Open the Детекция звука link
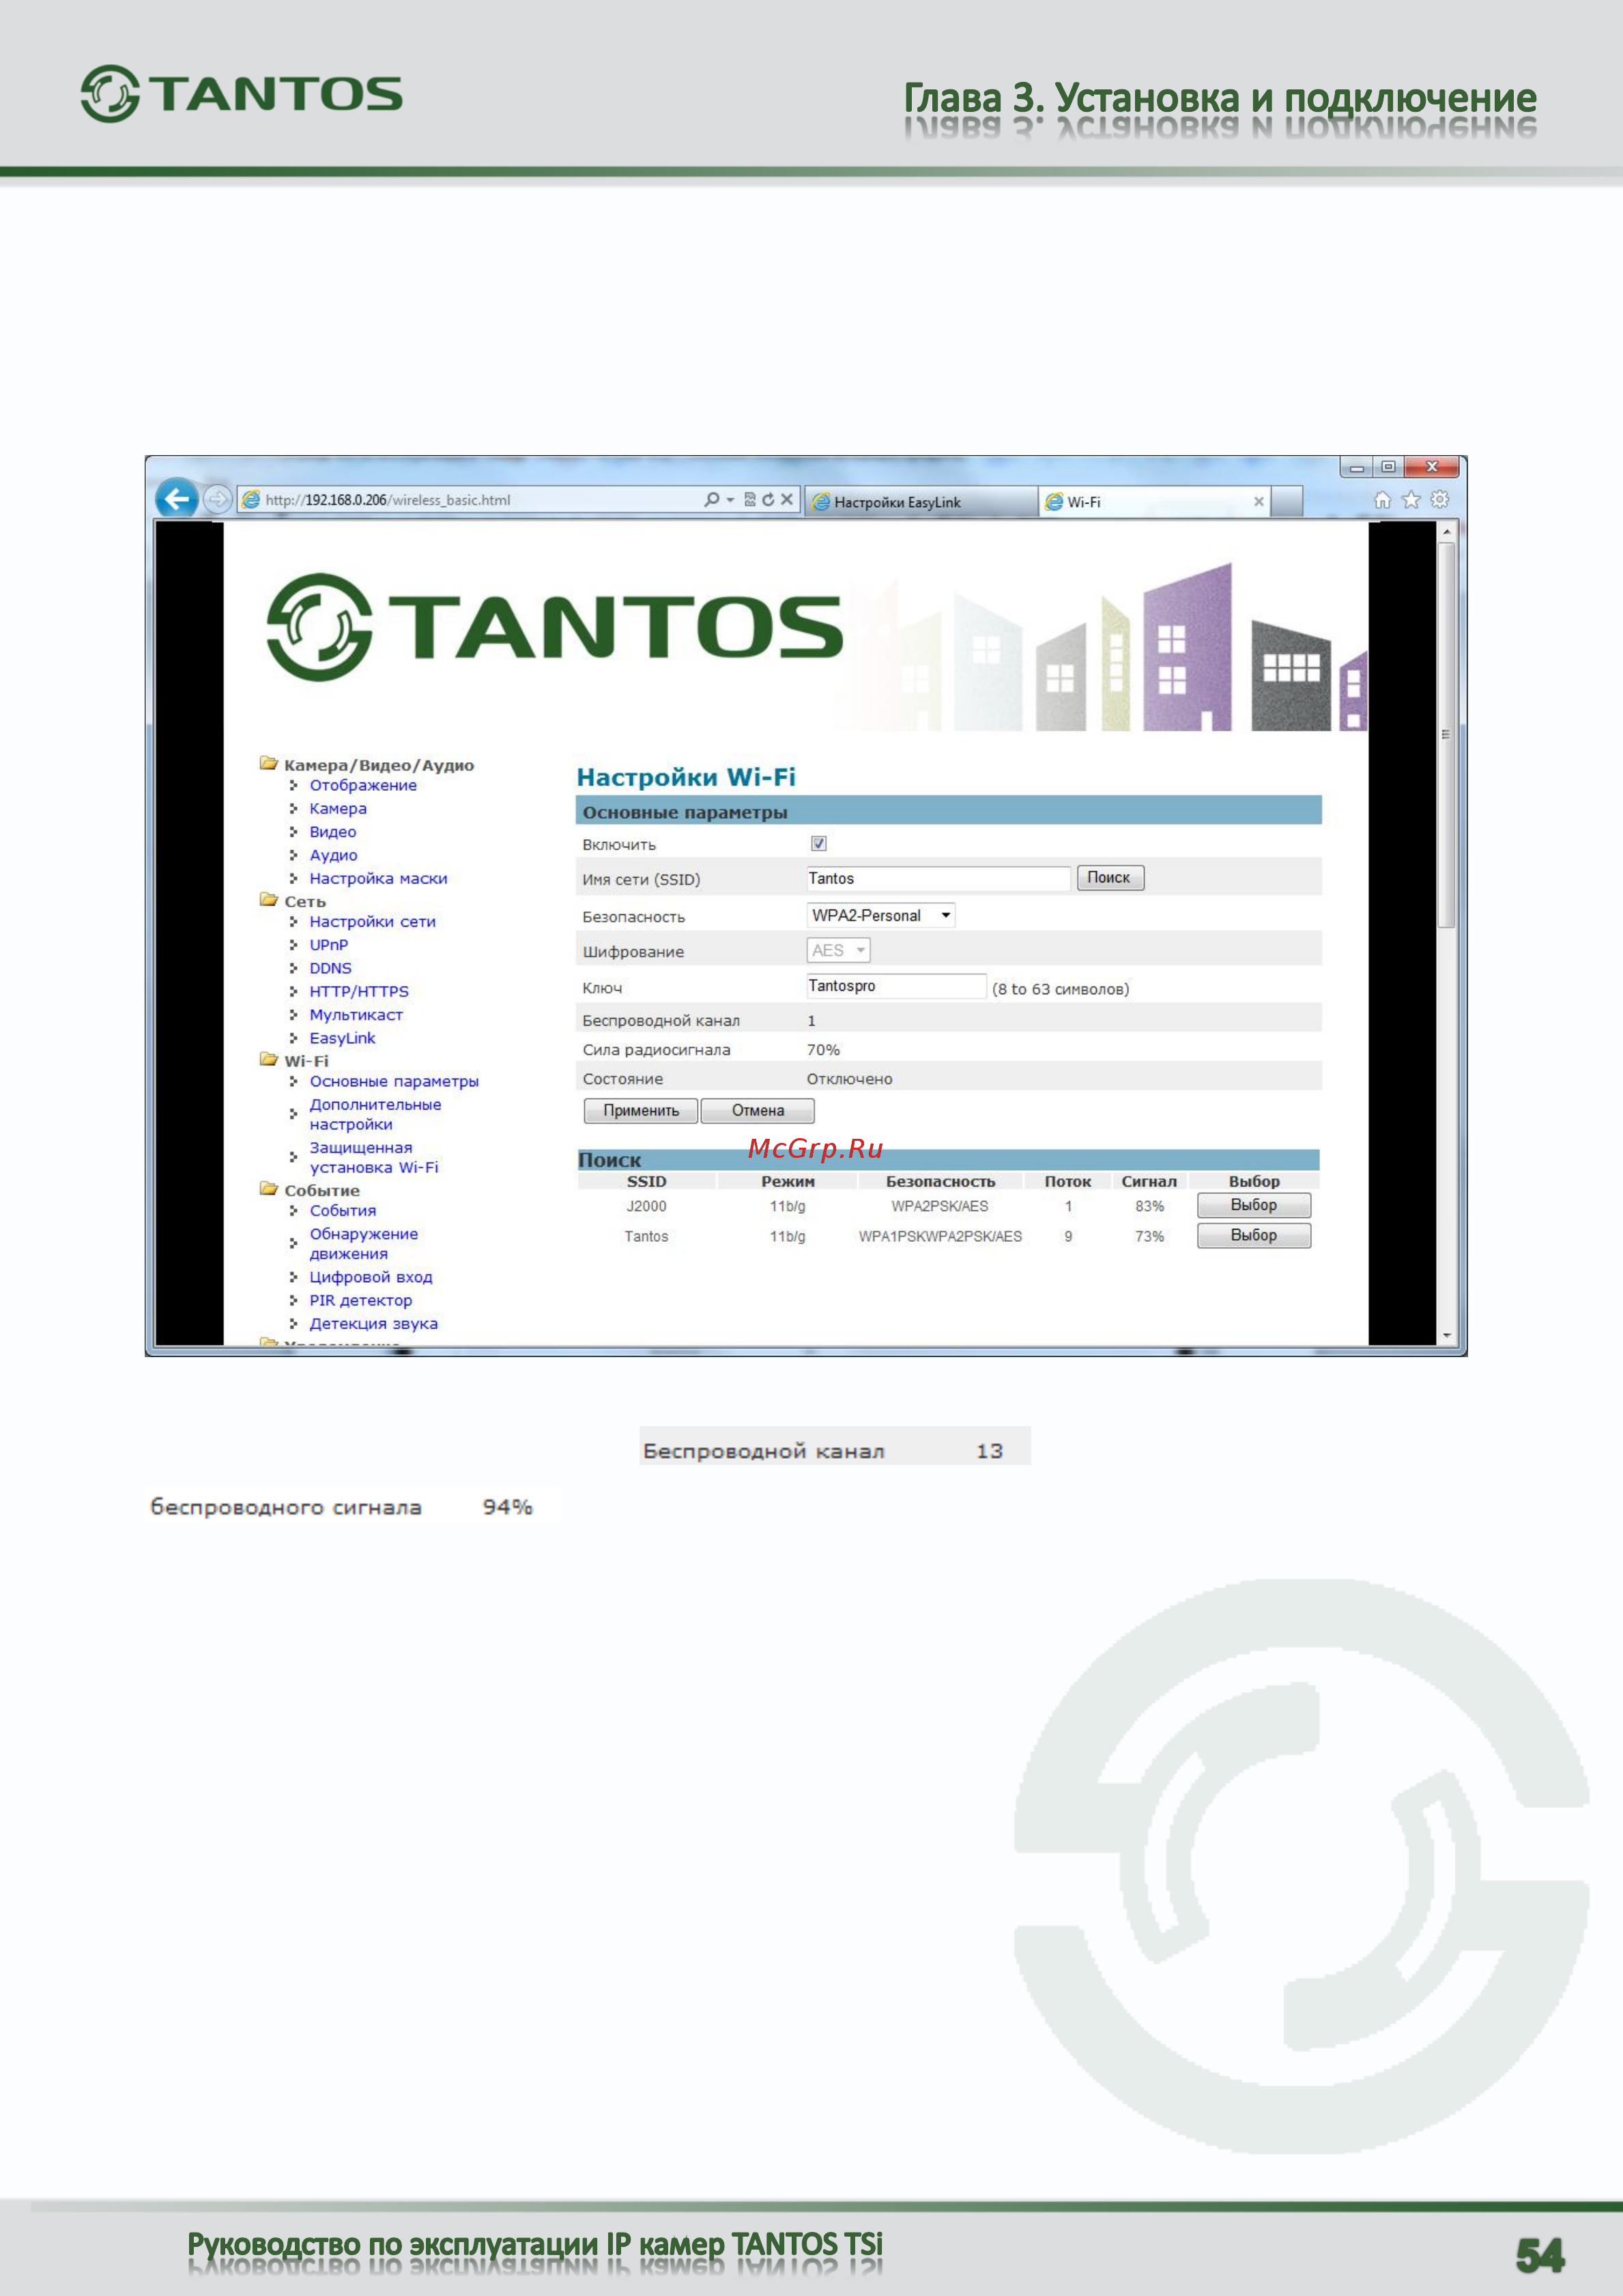The height and width of the screenshot is (2296, 1623). (x=373, y=1323)
